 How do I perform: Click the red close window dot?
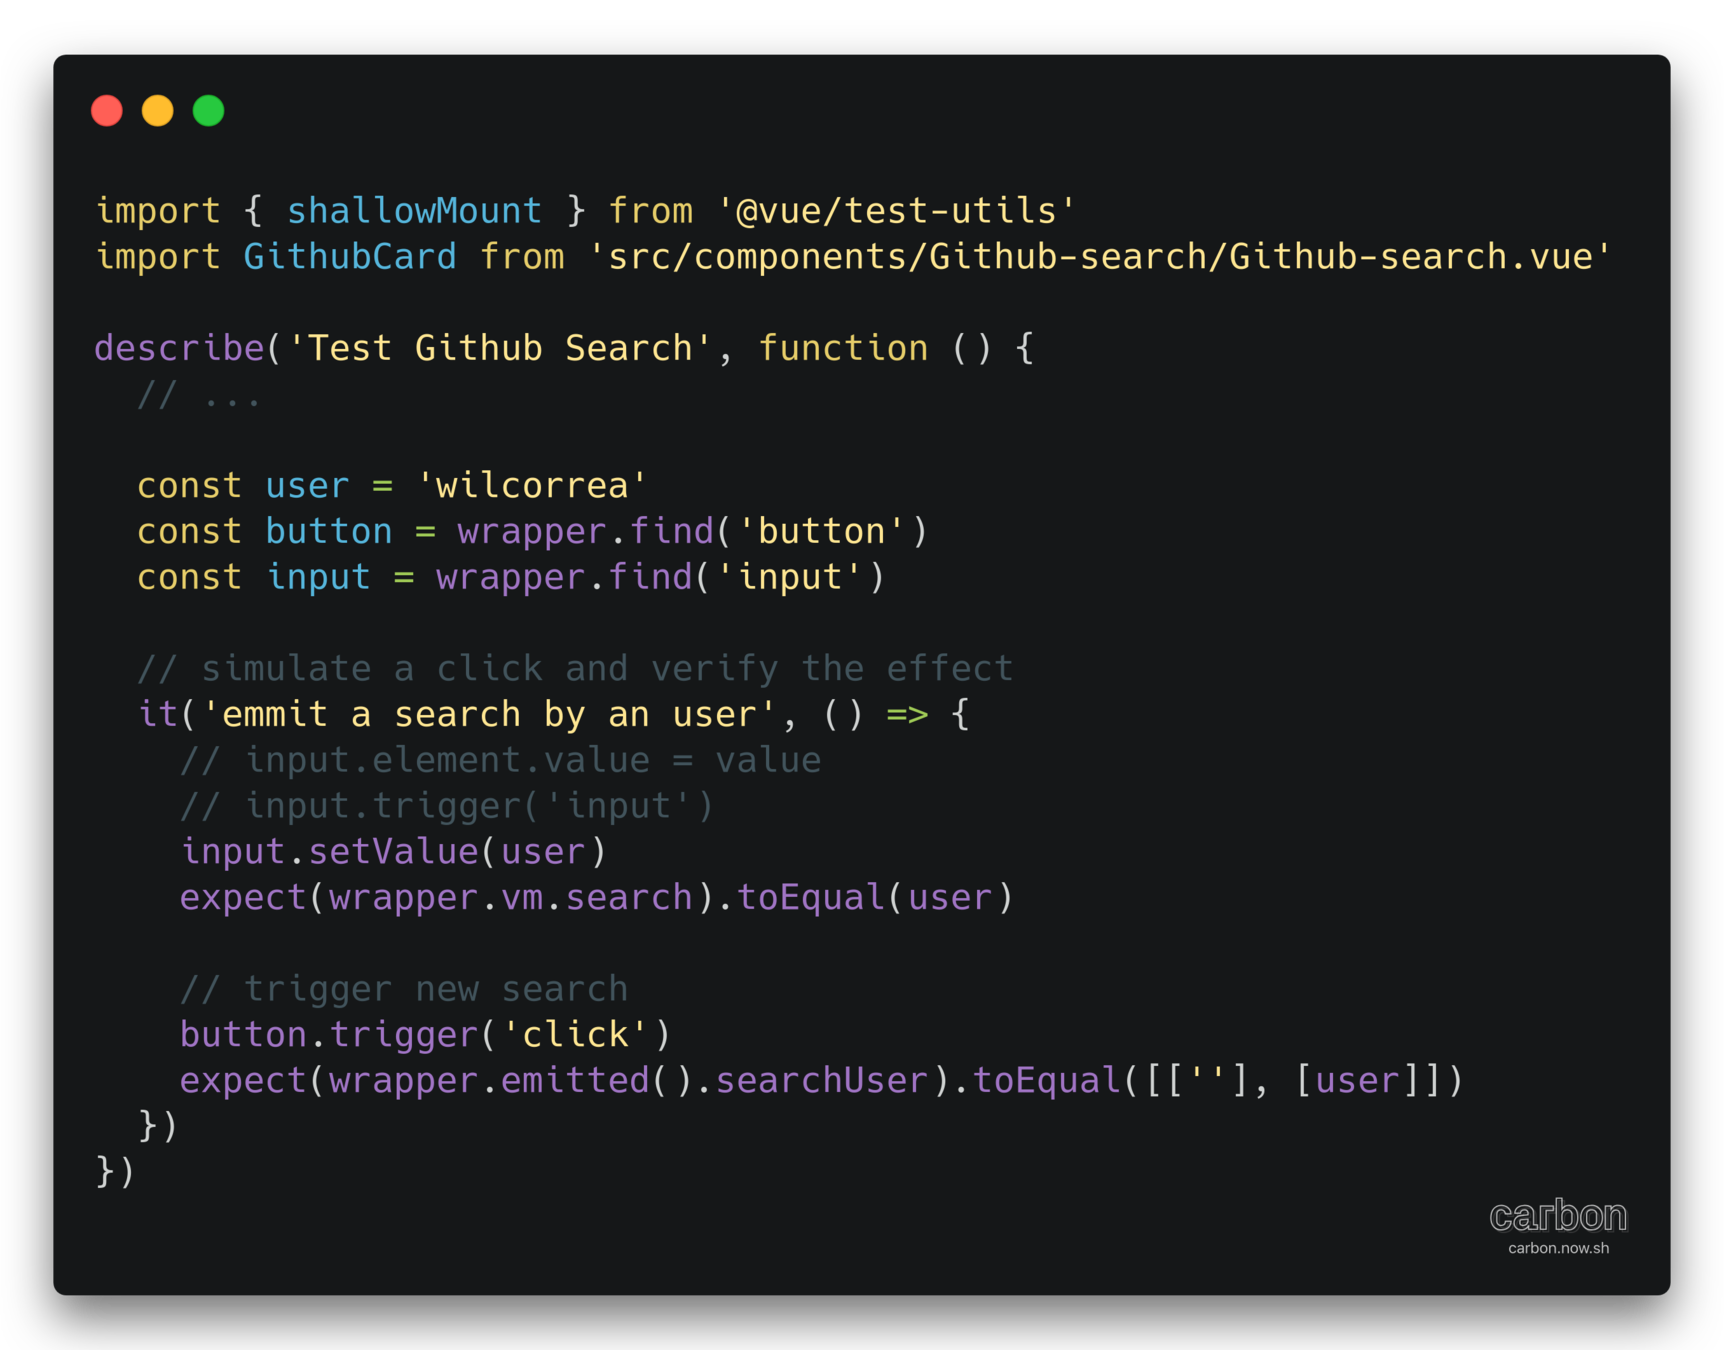coord(107,111)
